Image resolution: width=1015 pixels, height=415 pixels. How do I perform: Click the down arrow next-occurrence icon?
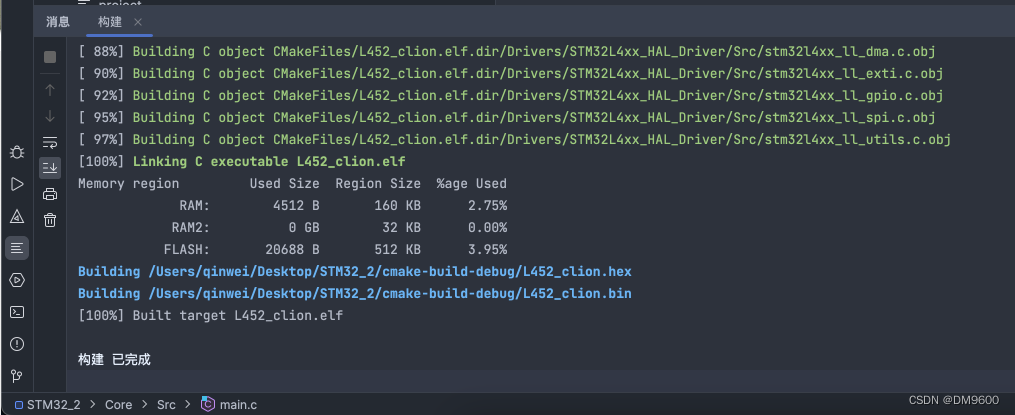pos(50,117)
